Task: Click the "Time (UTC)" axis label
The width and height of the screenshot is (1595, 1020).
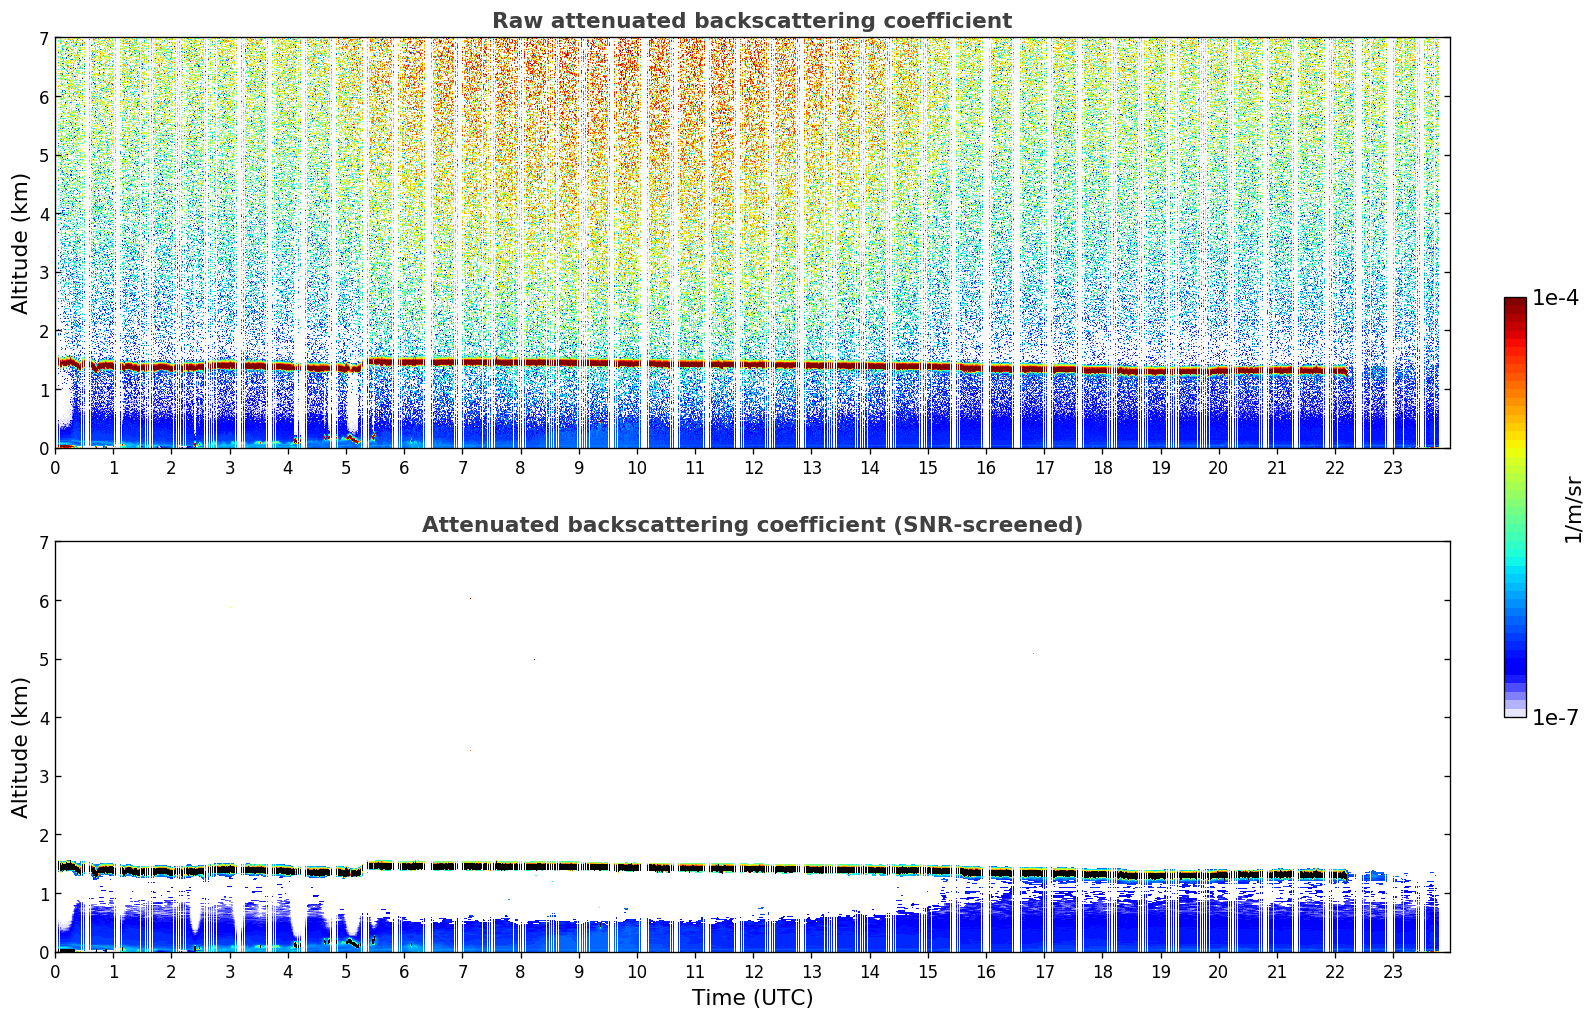Action: [752, 998]
